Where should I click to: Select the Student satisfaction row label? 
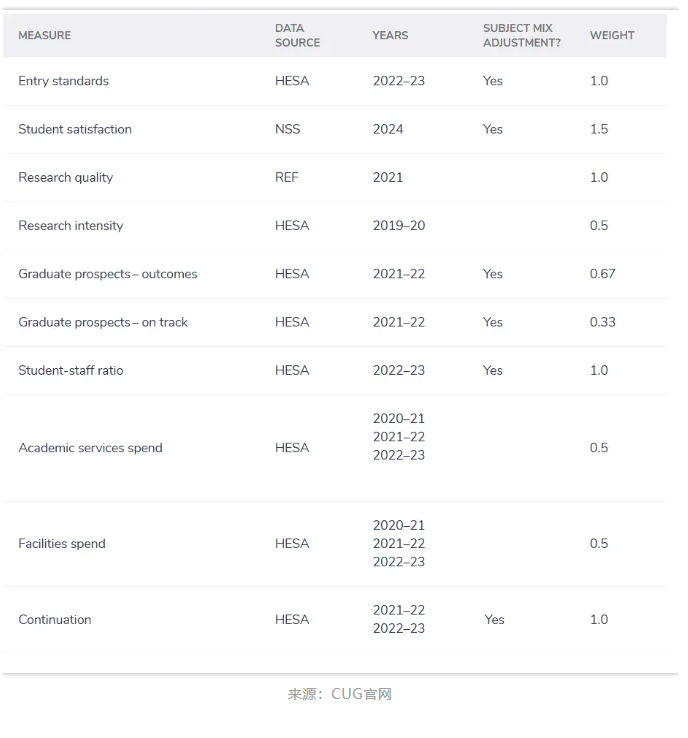(75, 129)
